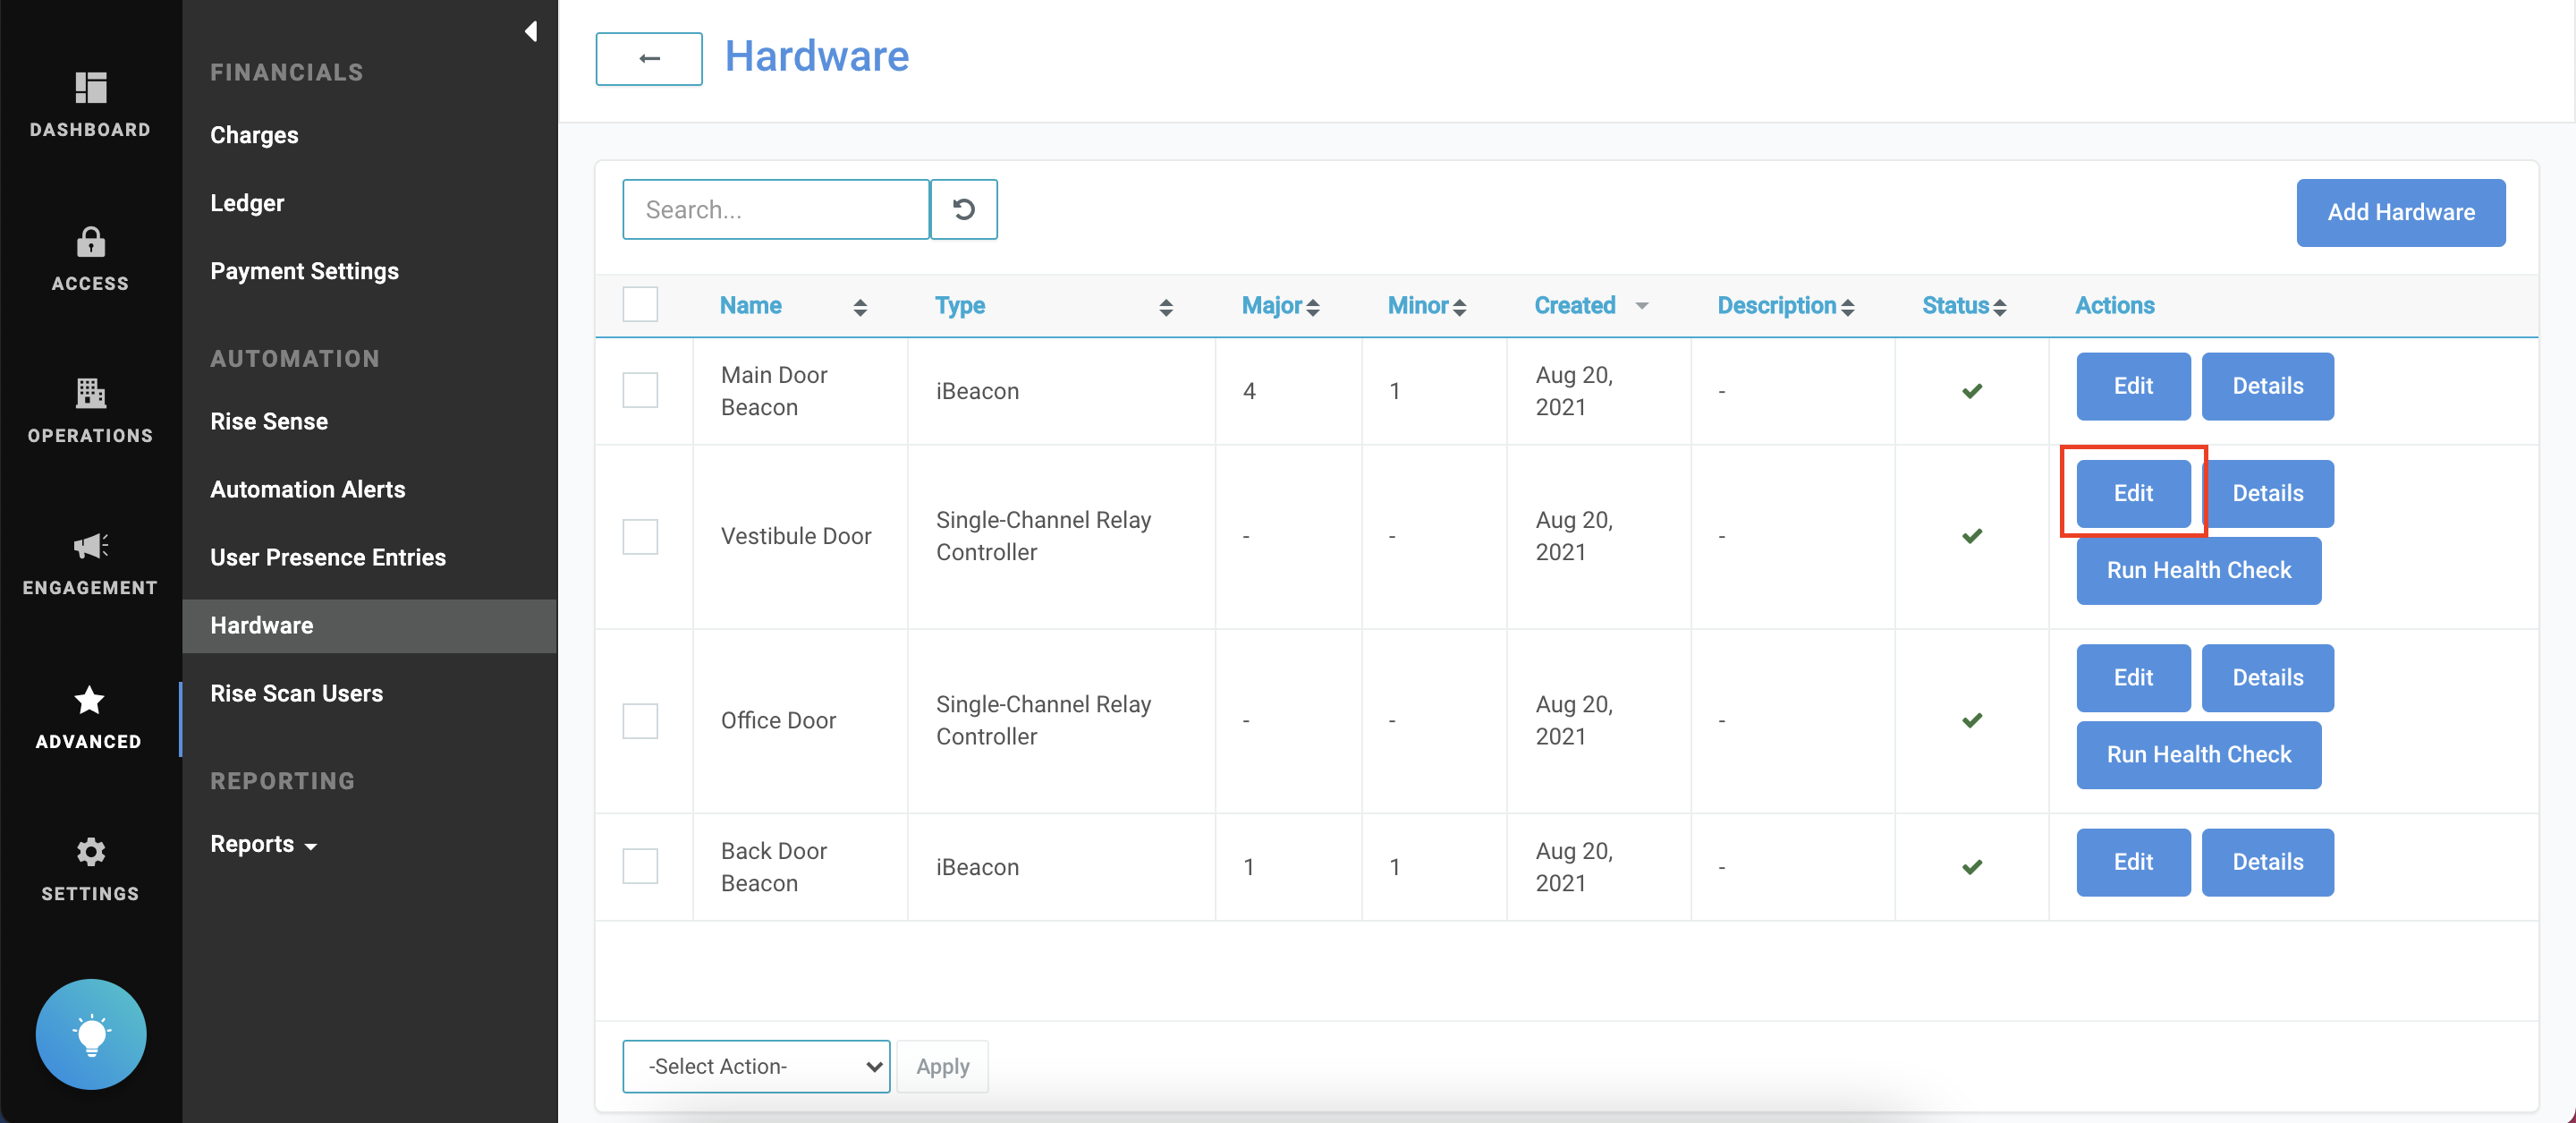2576x1123 pixels.
Task: Toggle the select-all header checkbox
Action: click(x=640, y=304)
